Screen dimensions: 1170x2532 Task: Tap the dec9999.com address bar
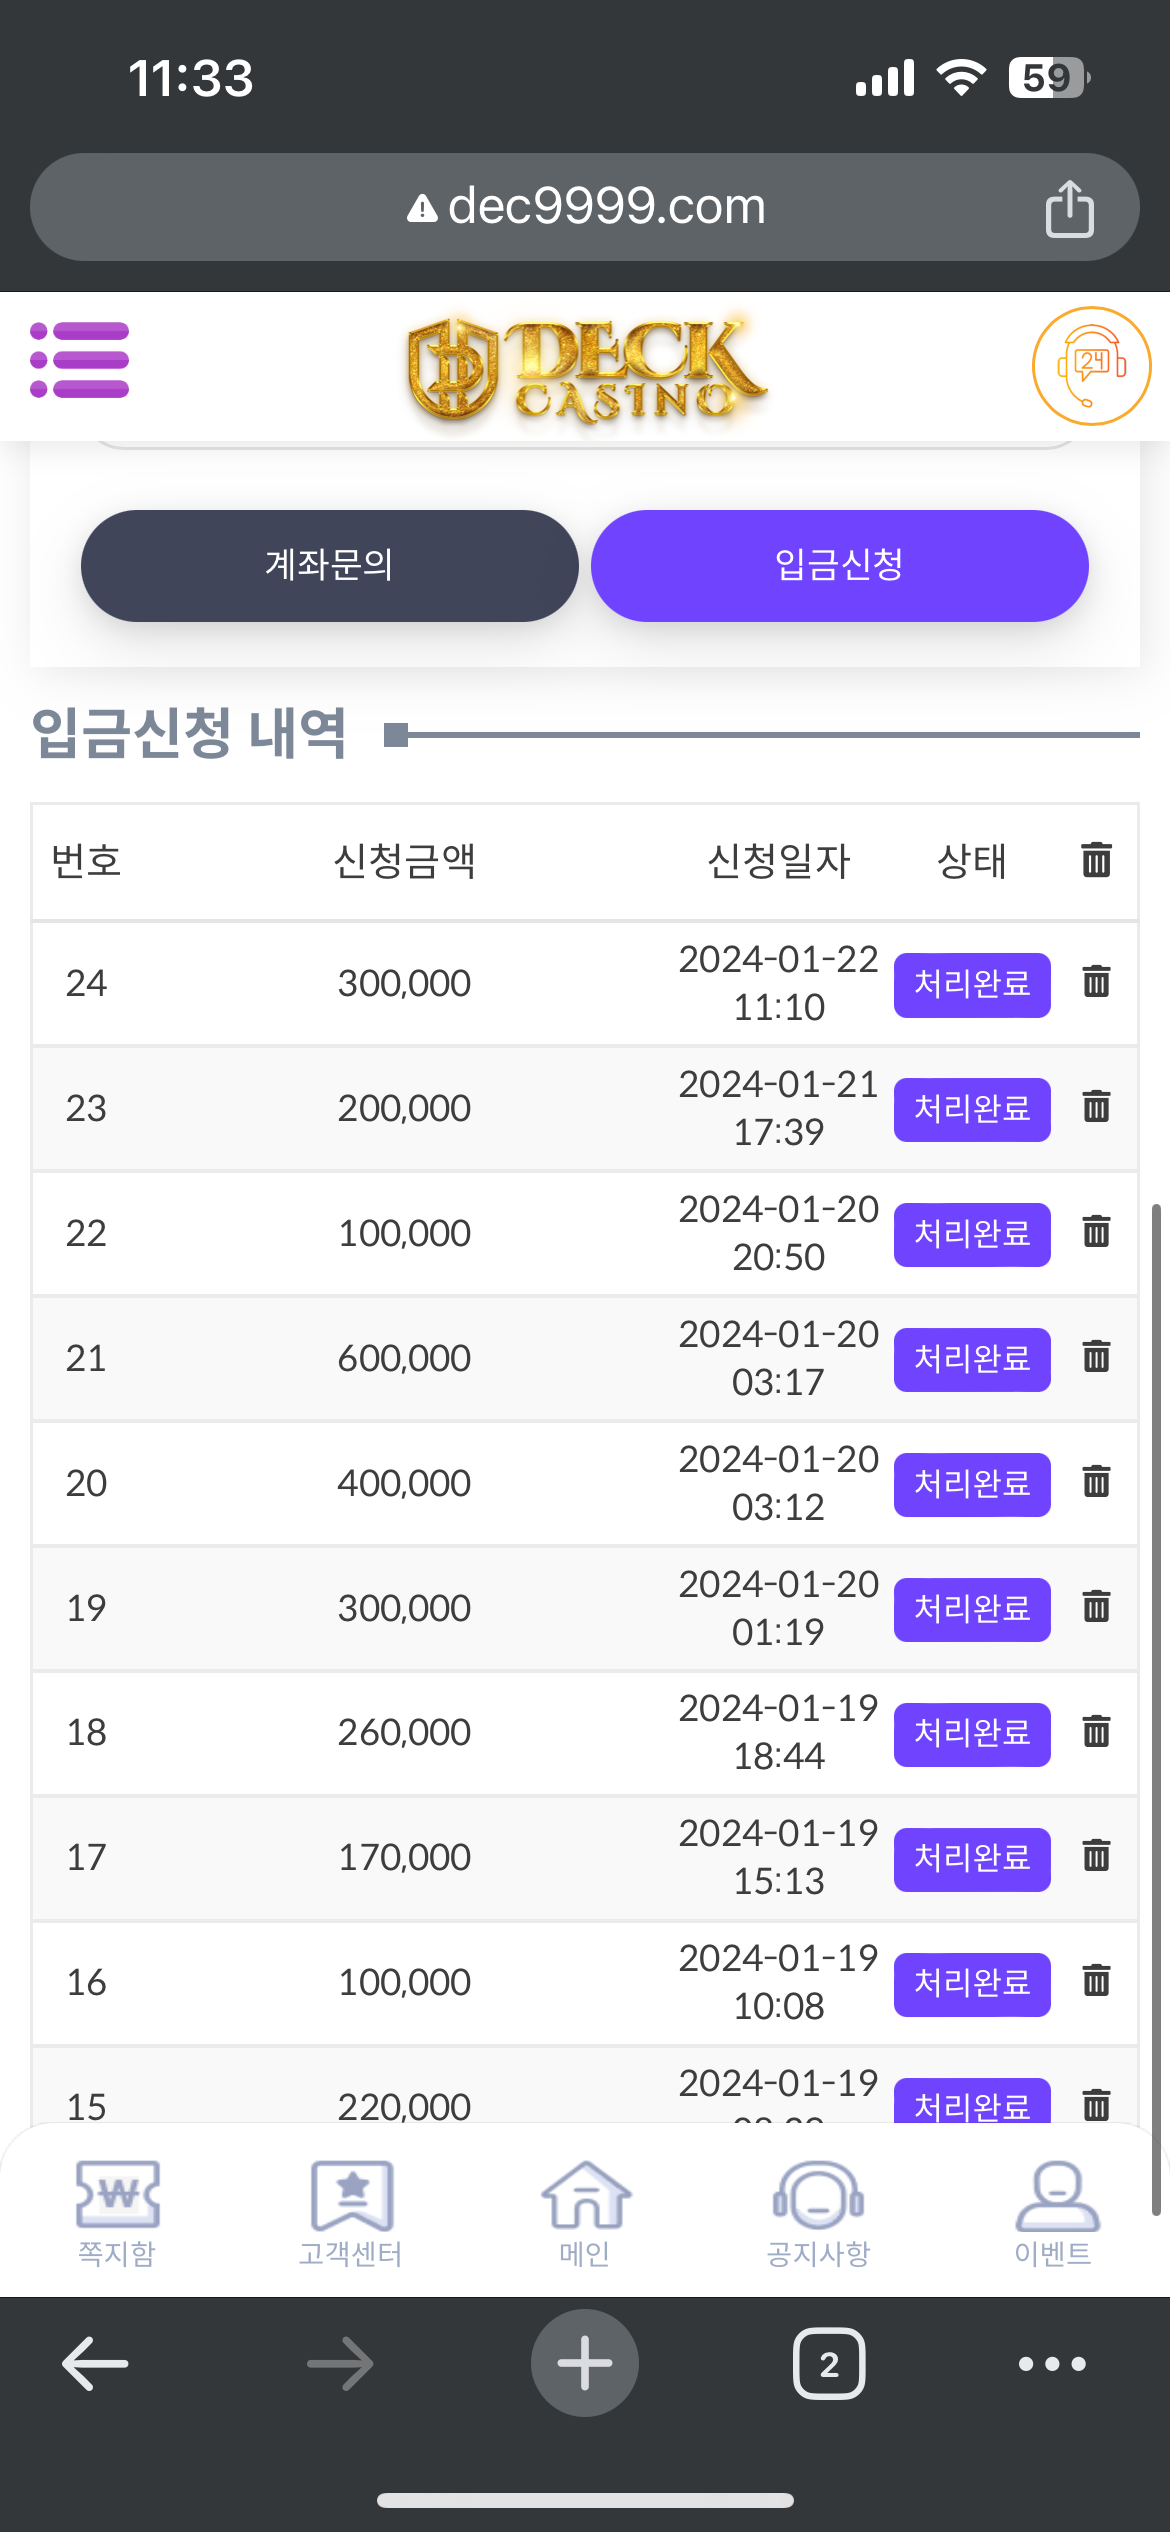click(x=585, y=207)
